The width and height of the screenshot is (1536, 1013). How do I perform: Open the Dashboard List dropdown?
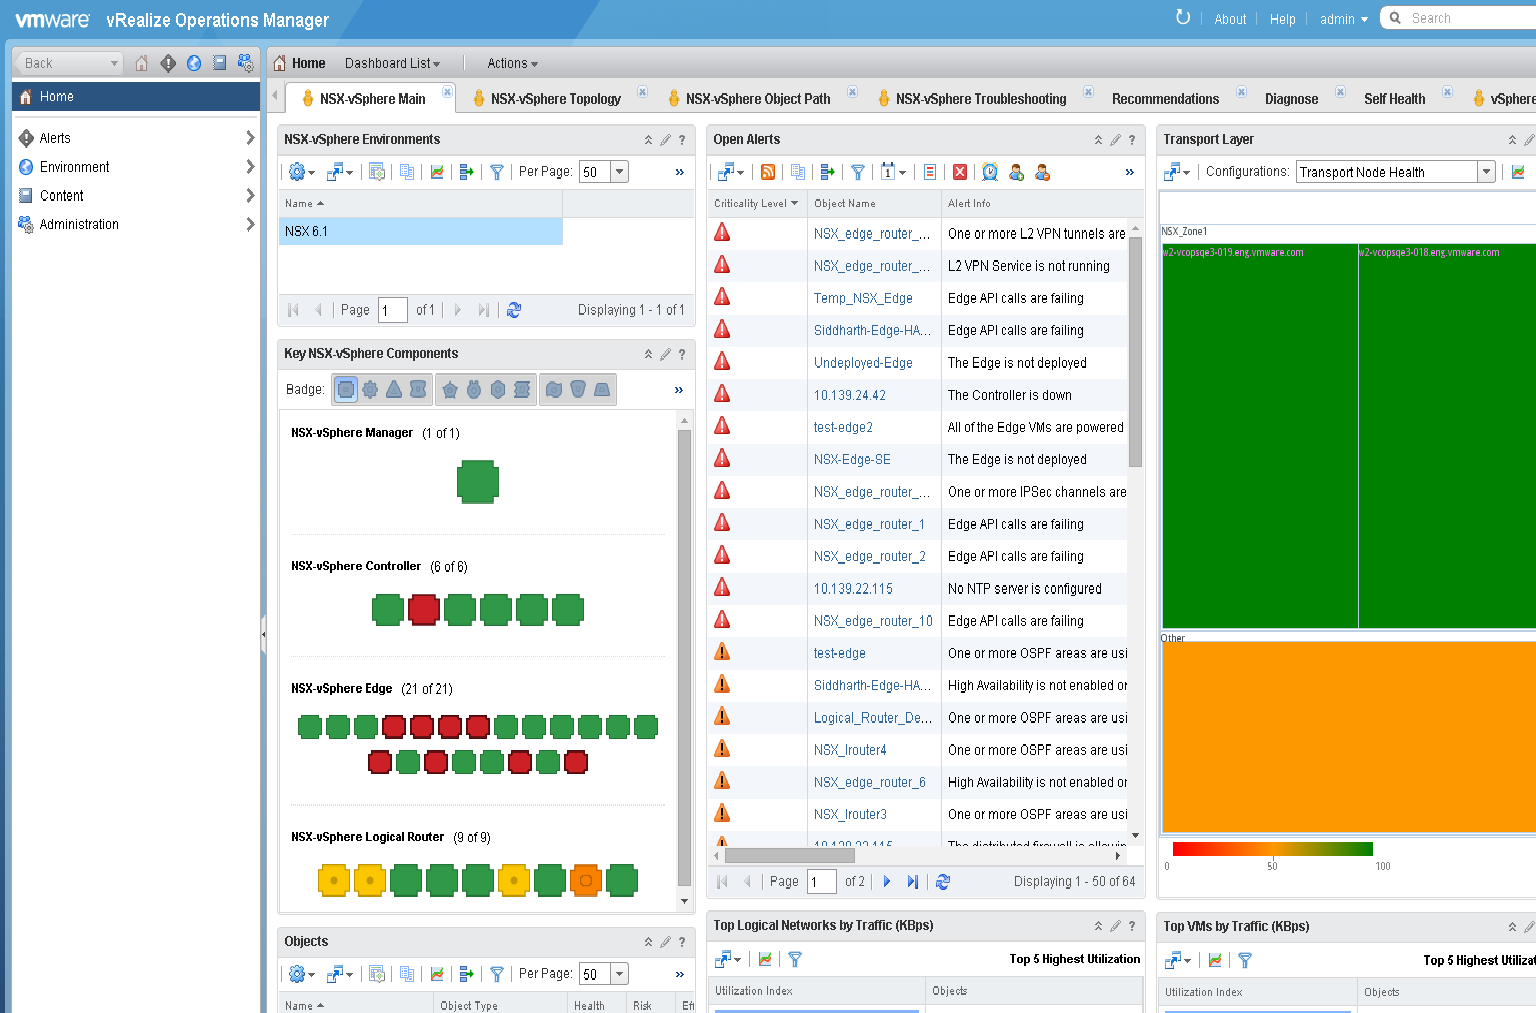click(392, 63)
